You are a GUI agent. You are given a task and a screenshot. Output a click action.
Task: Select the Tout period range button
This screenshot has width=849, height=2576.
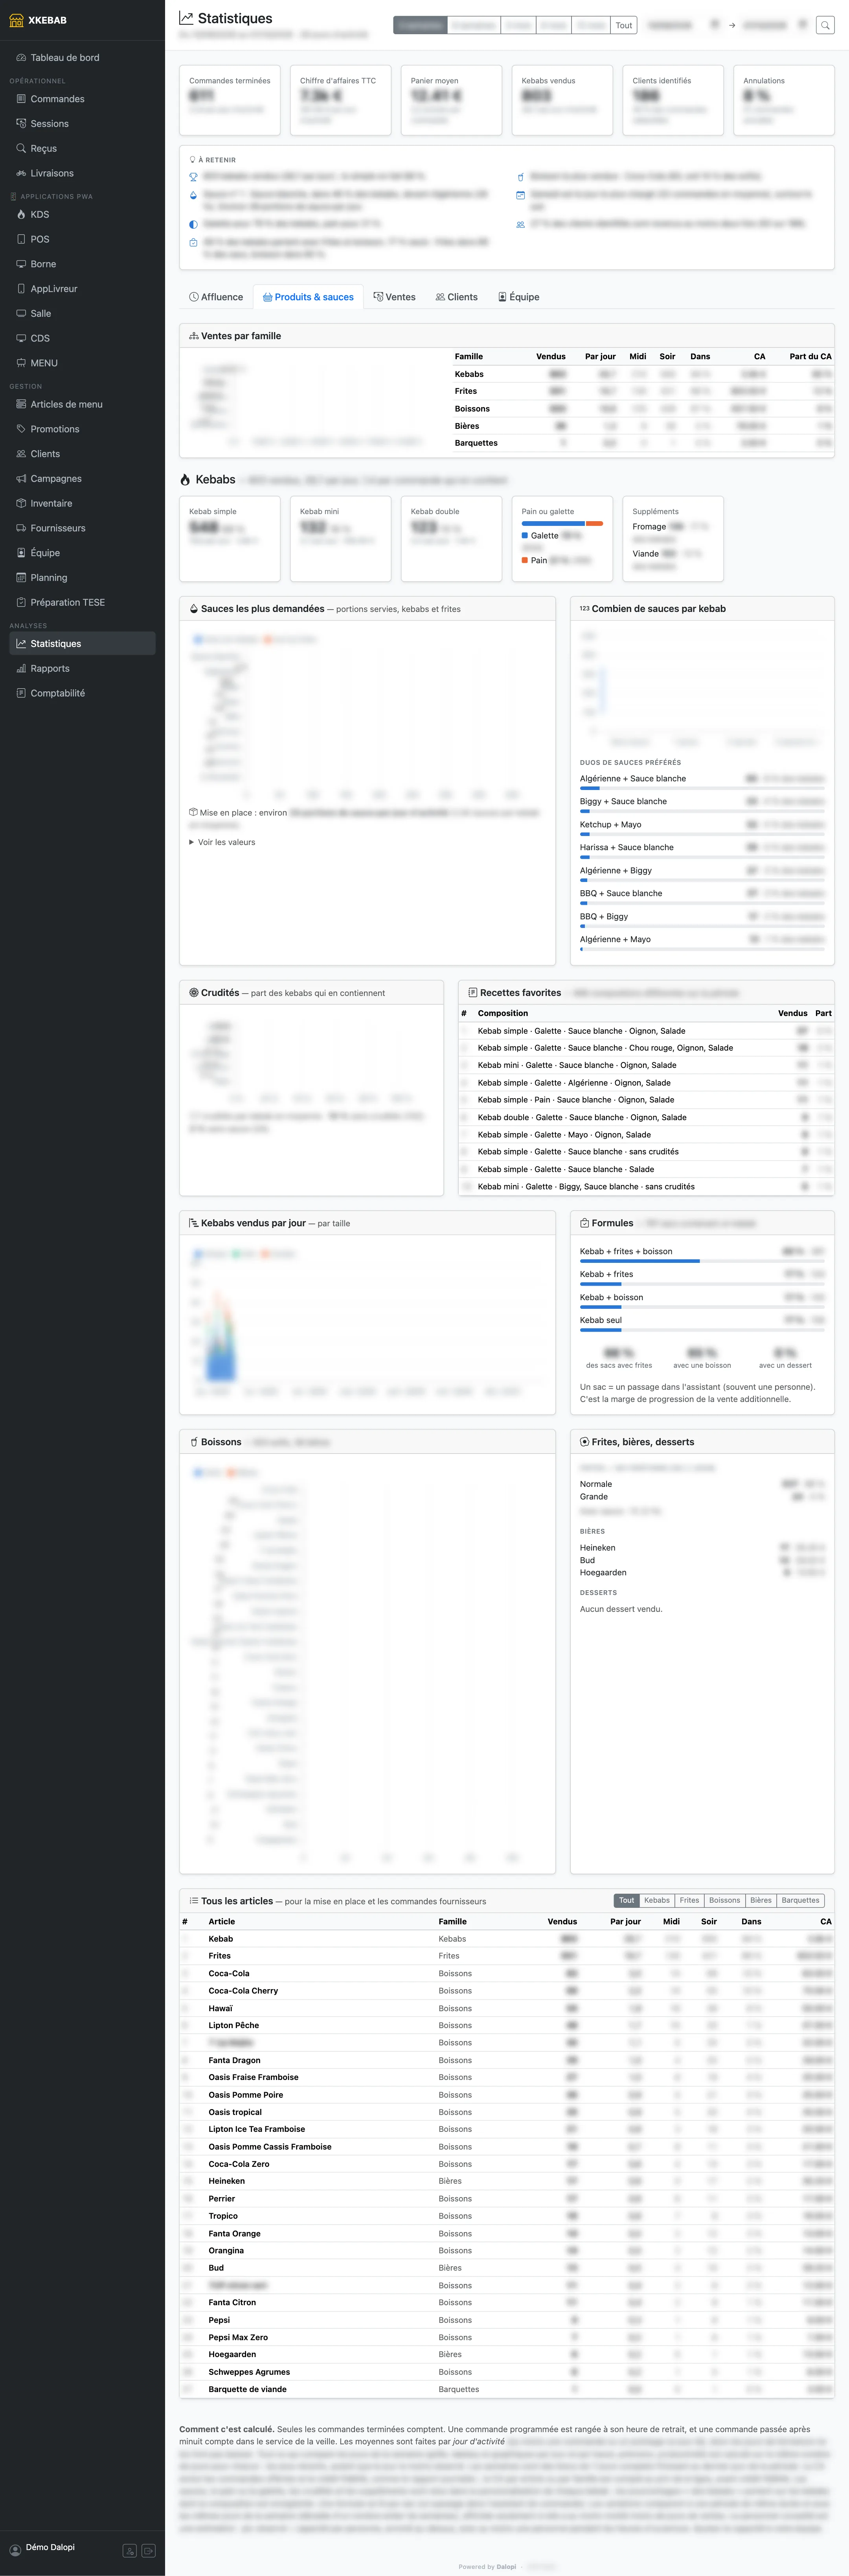coord(624,25)
